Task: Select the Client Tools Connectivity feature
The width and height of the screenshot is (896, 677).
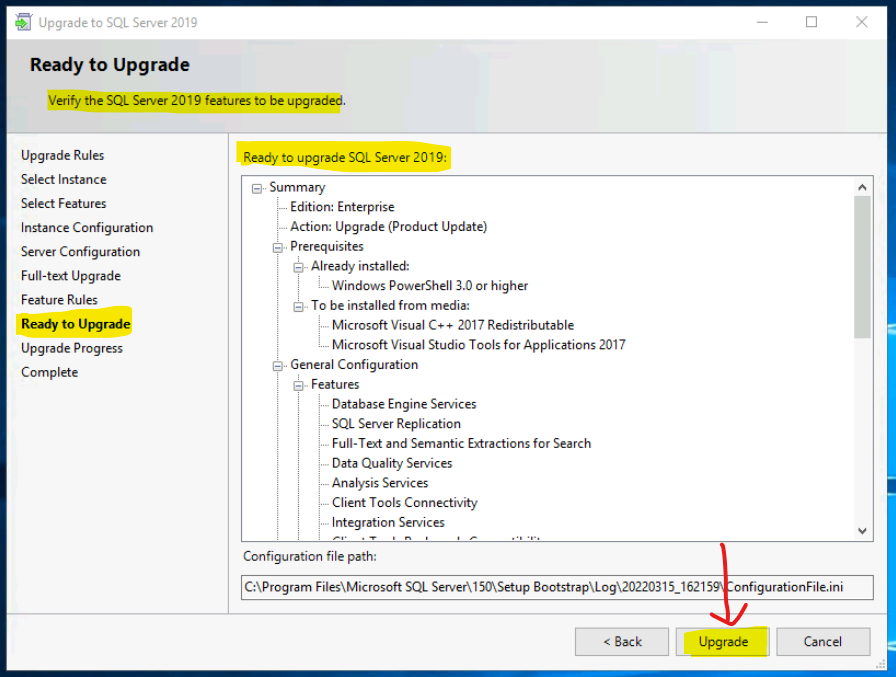Action: pos(405,503)
